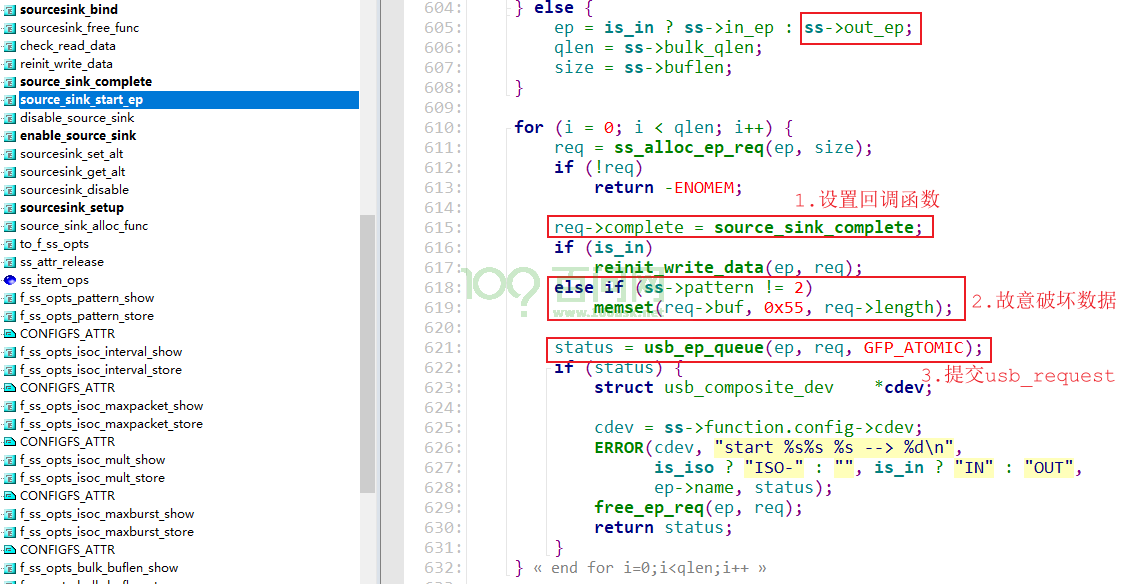This screenshot has height=584, width=1124.
Task: Click ss_alloc_ep_req call on line 611
Action: tap(689, 148)
